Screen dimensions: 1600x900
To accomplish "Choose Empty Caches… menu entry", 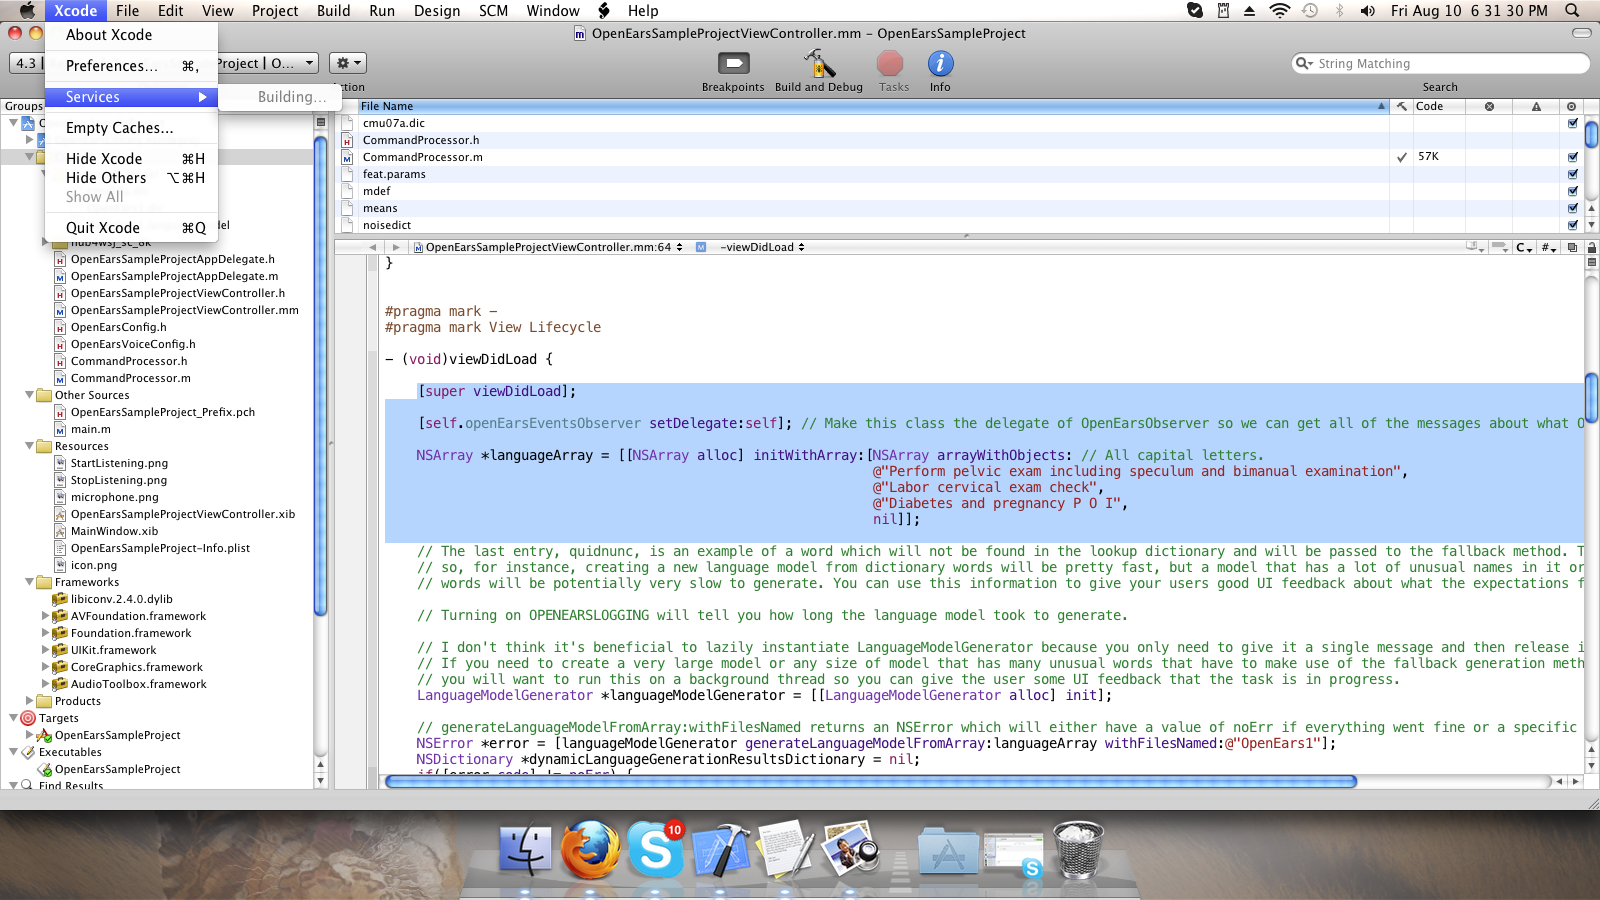I will (x=131, y=128).
